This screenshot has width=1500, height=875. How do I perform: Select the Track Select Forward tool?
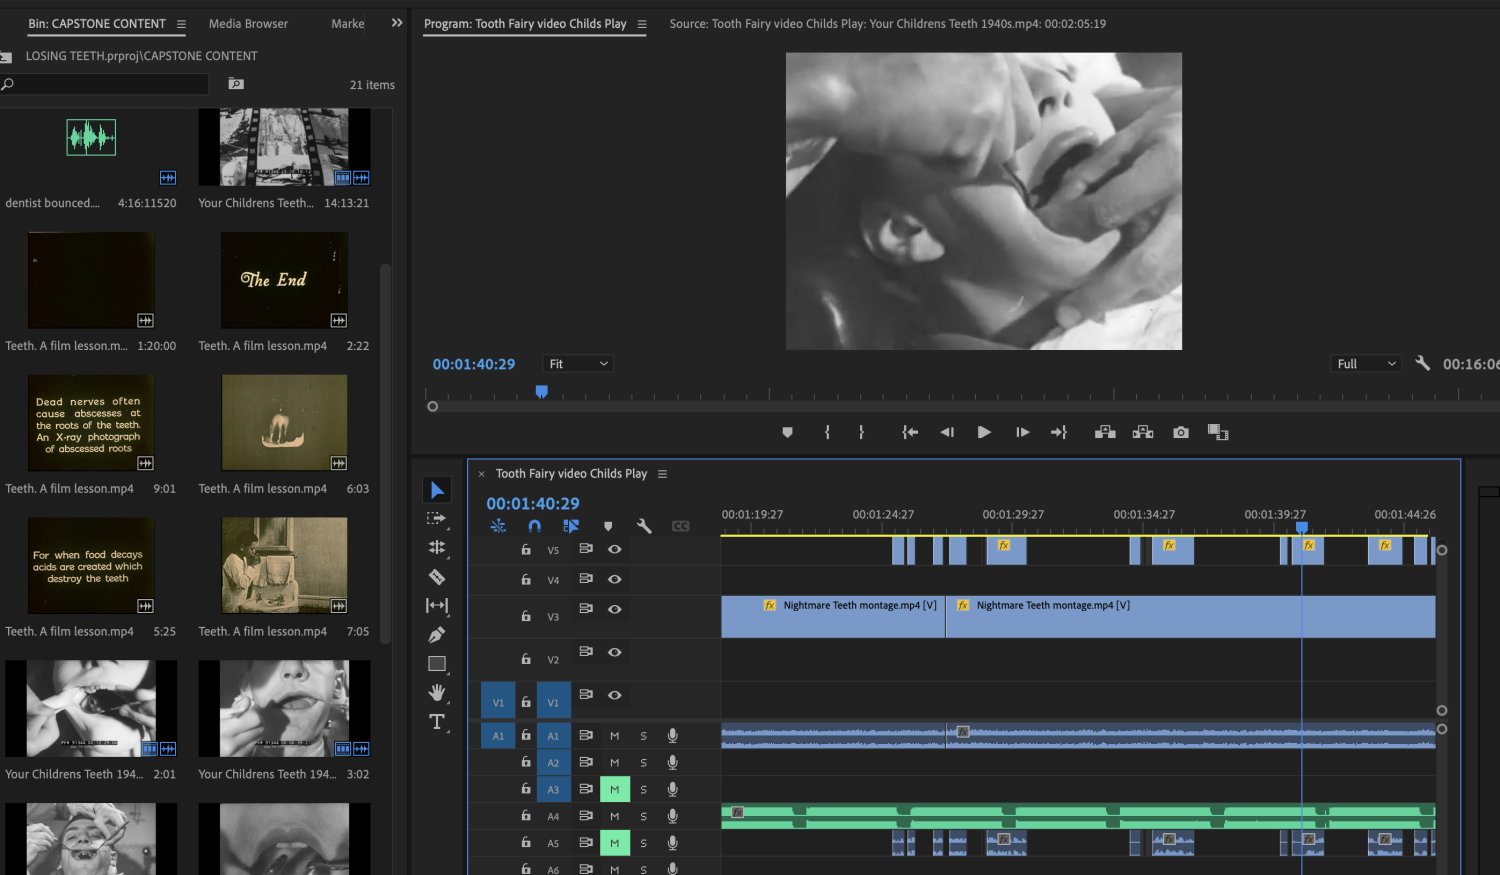click(x=437, y=518)
